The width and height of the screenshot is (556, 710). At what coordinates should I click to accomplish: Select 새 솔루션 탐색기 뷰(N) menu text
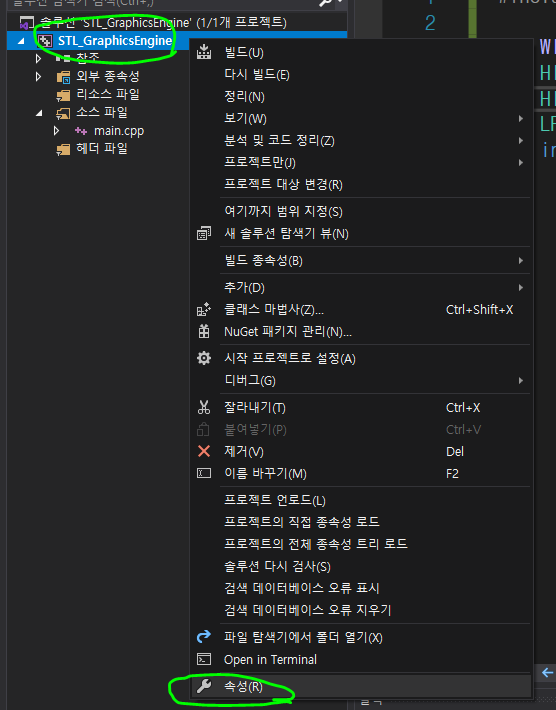[286, 234]
